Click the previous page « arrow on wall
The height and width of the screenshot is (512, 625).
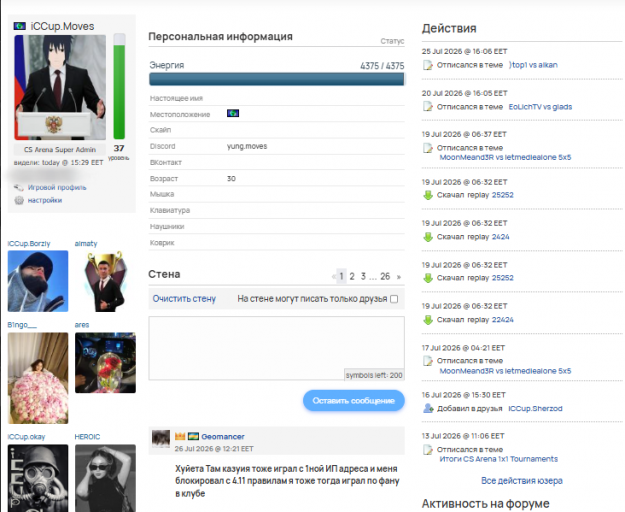334,277
